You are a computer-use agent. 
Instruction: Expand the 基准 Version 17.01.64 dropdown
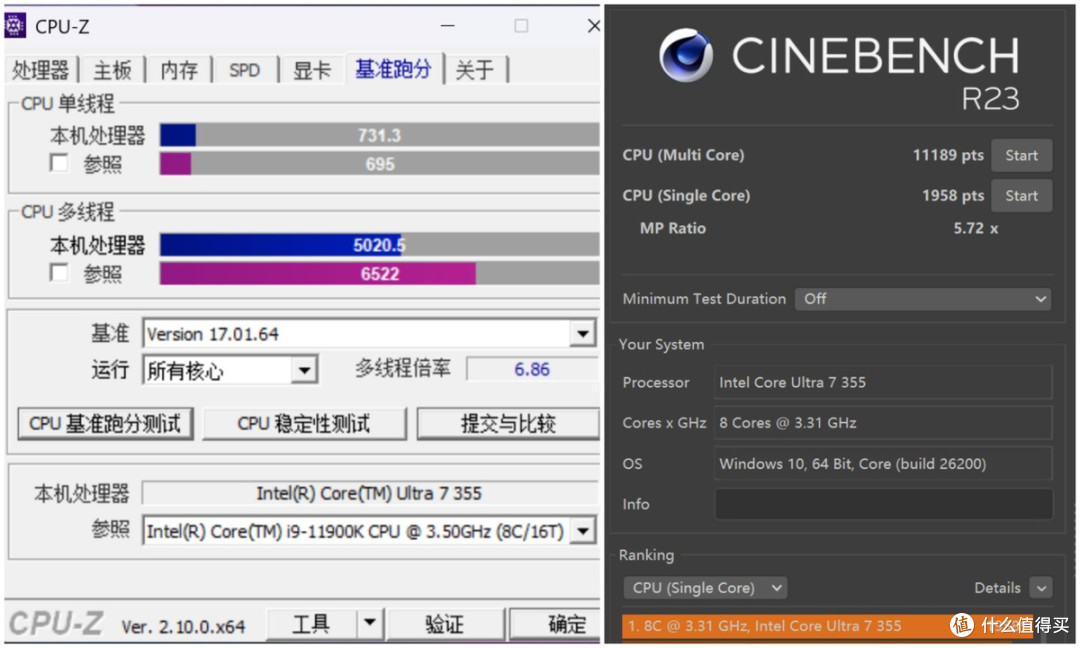coord(583,334)
